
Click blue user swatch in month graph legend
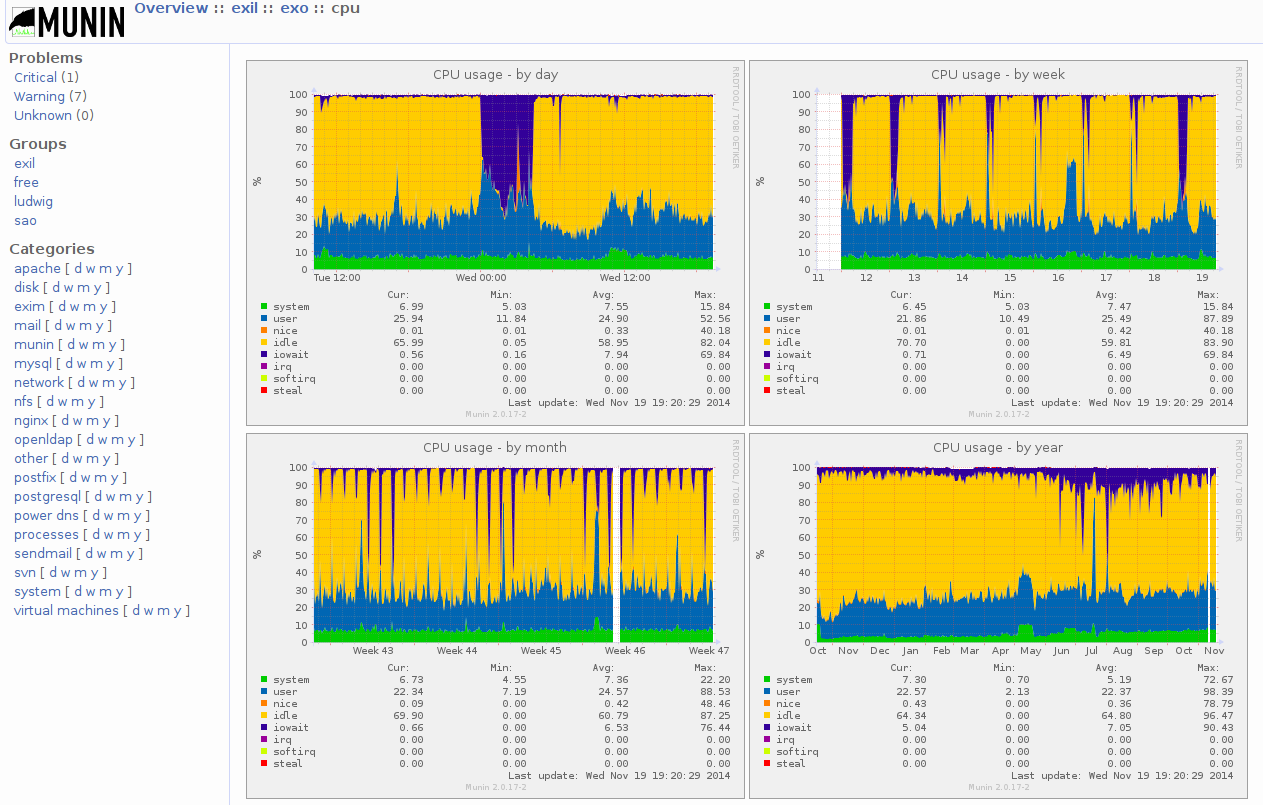[x=264, y=692]
